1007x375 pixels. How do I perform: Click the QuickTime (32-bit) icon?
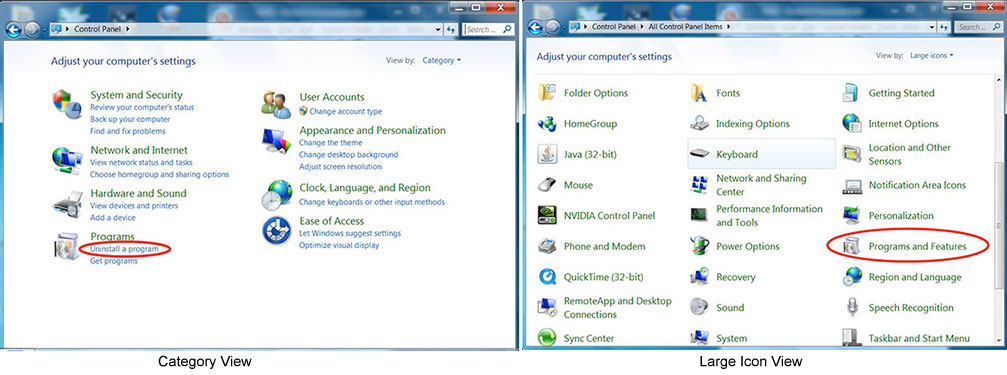(x=547, y=277)
